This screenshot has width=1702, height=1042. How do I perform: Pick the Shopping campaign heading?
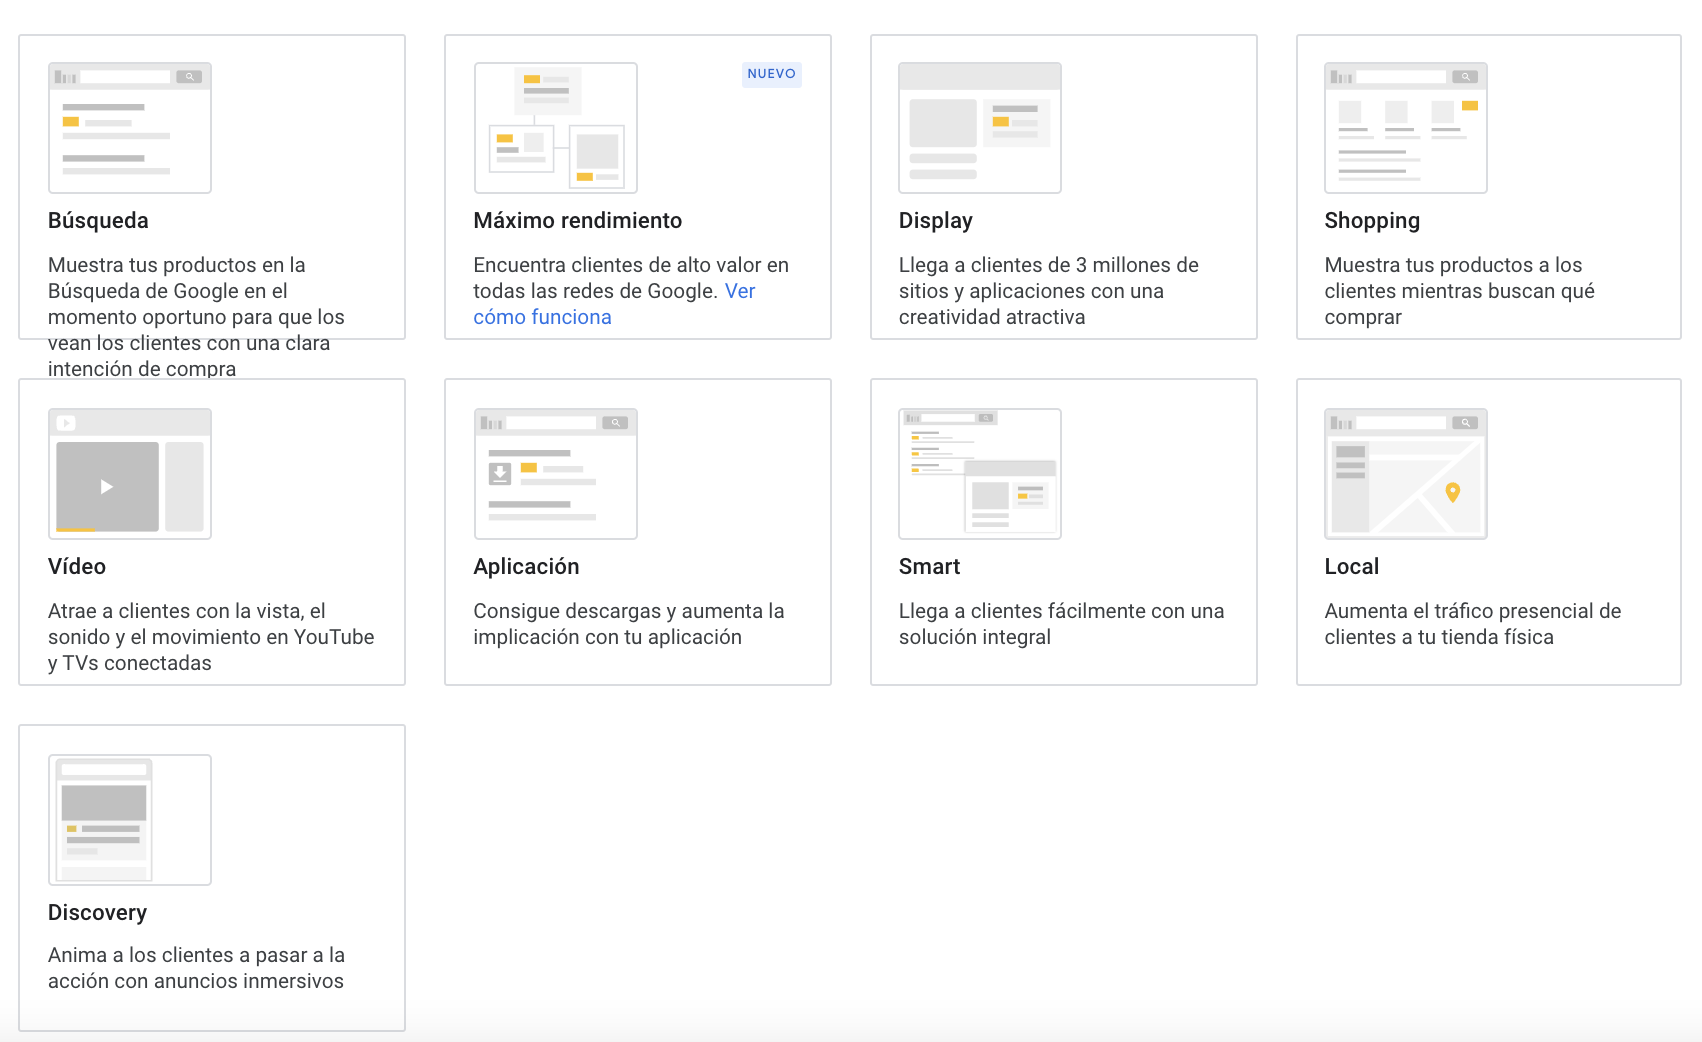[x=1372, y=221]
